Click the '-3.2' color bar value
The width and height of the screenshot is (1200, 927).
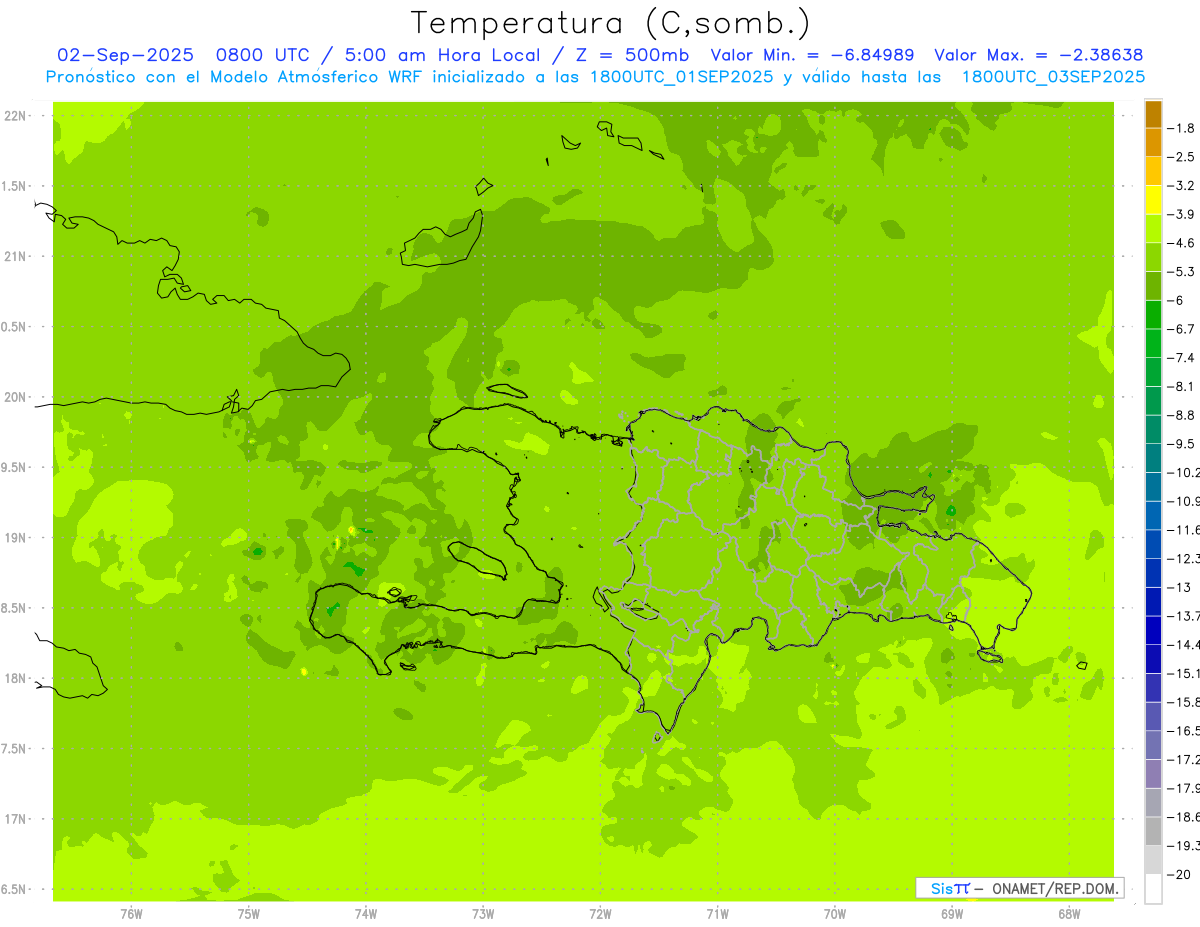pos(1182,186)
